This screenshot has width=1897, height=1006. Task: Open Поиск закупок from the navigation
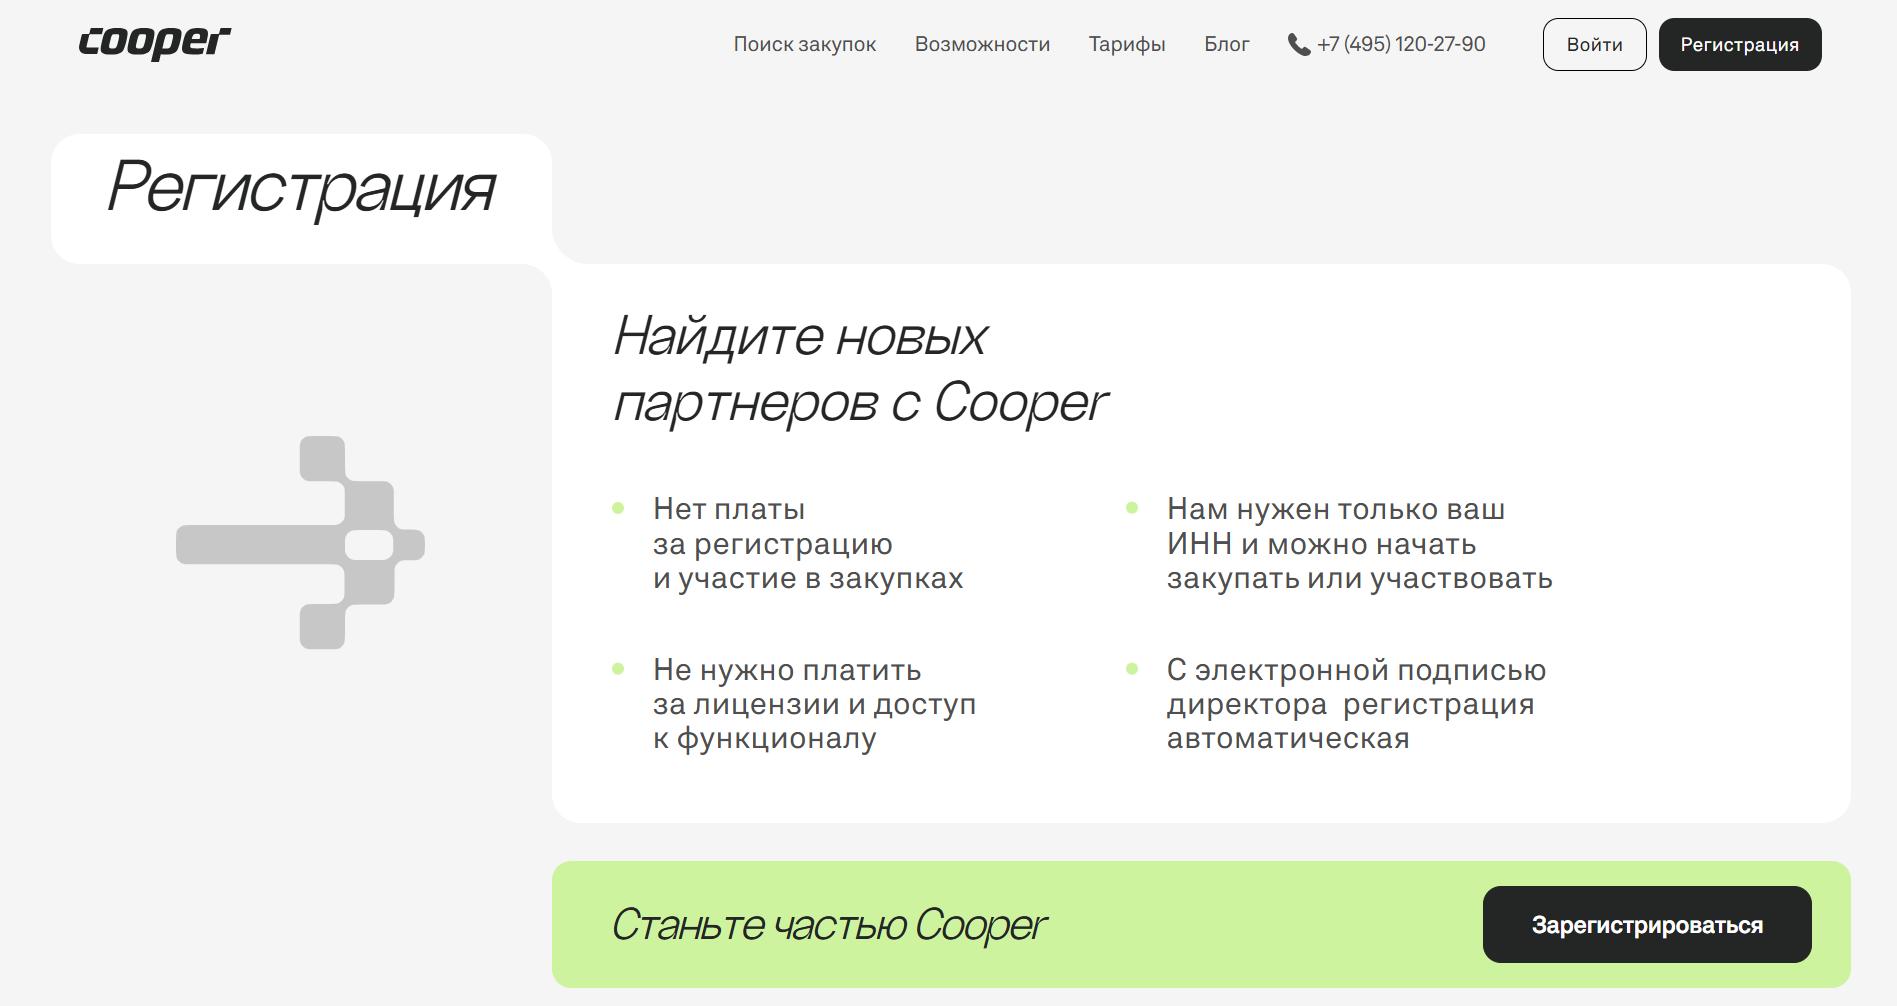tap(804, 44)
